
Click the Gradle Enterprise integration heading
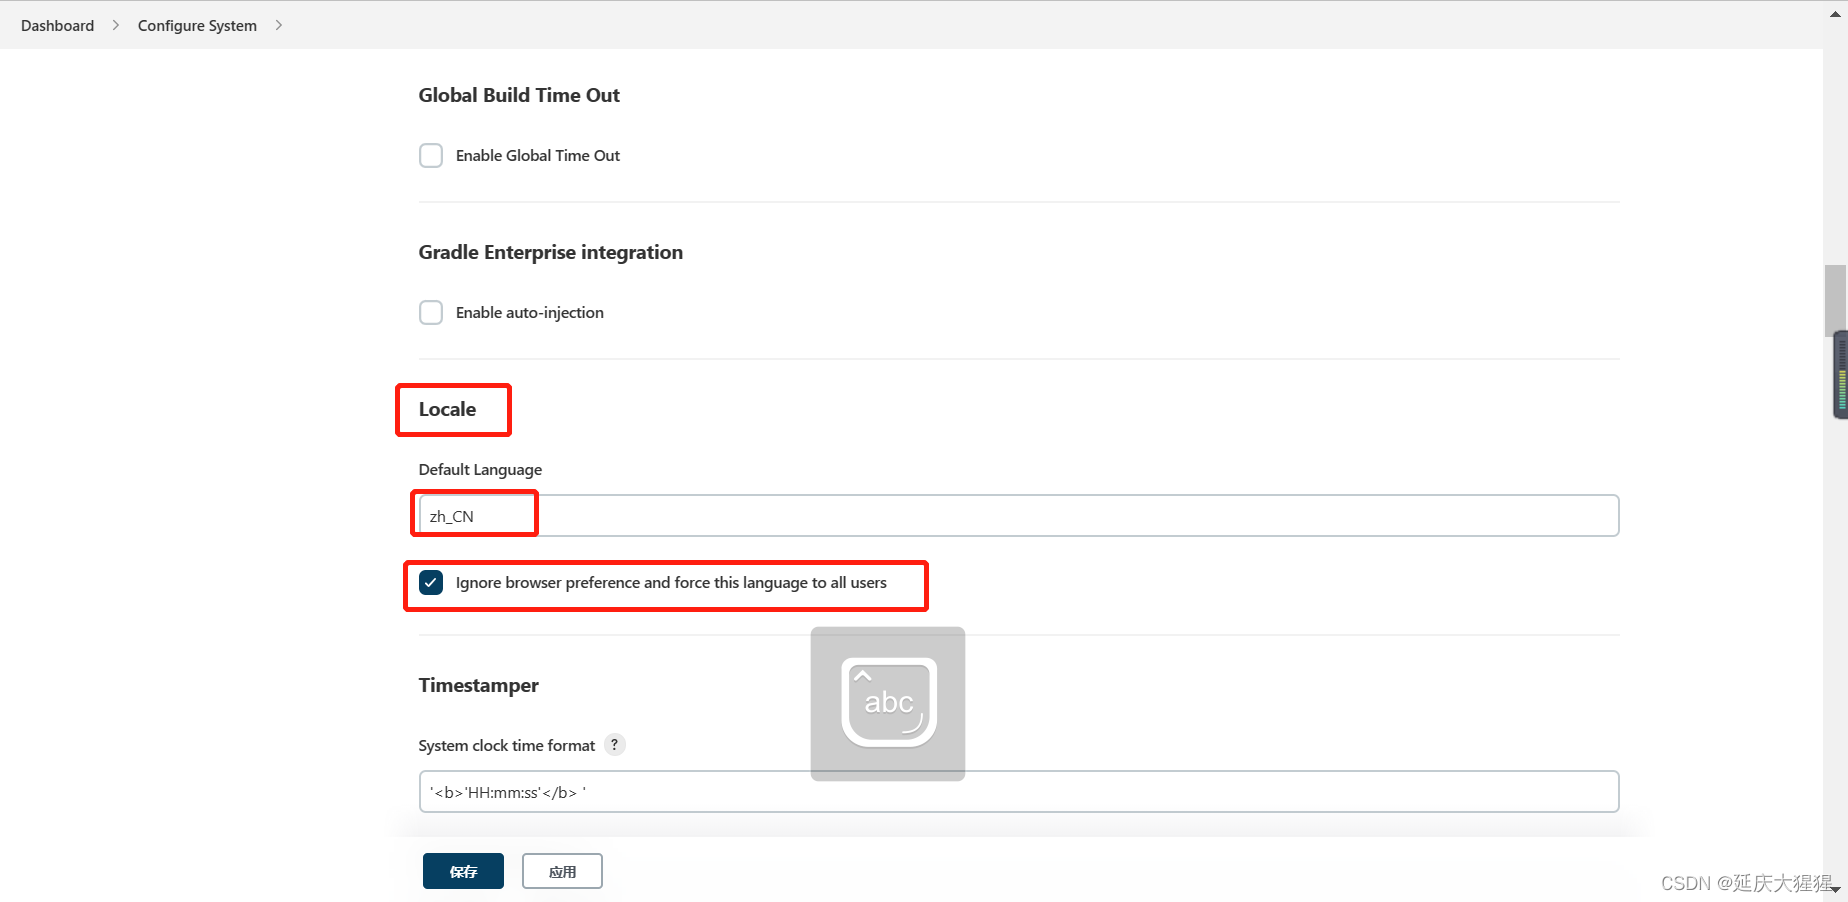(x=551, y=252)
